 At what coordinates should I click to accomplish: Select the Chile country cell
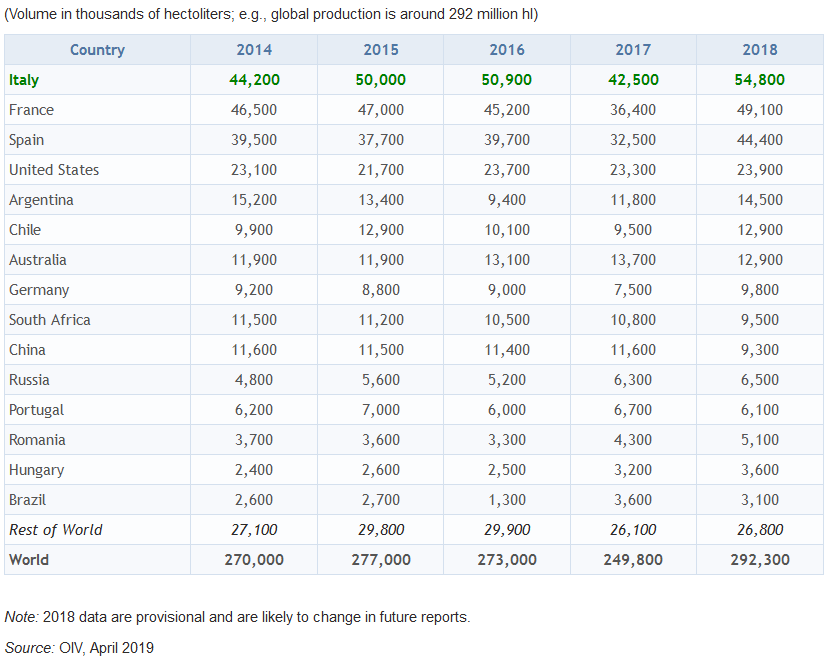pyautogui.click(x=25, y=230)
